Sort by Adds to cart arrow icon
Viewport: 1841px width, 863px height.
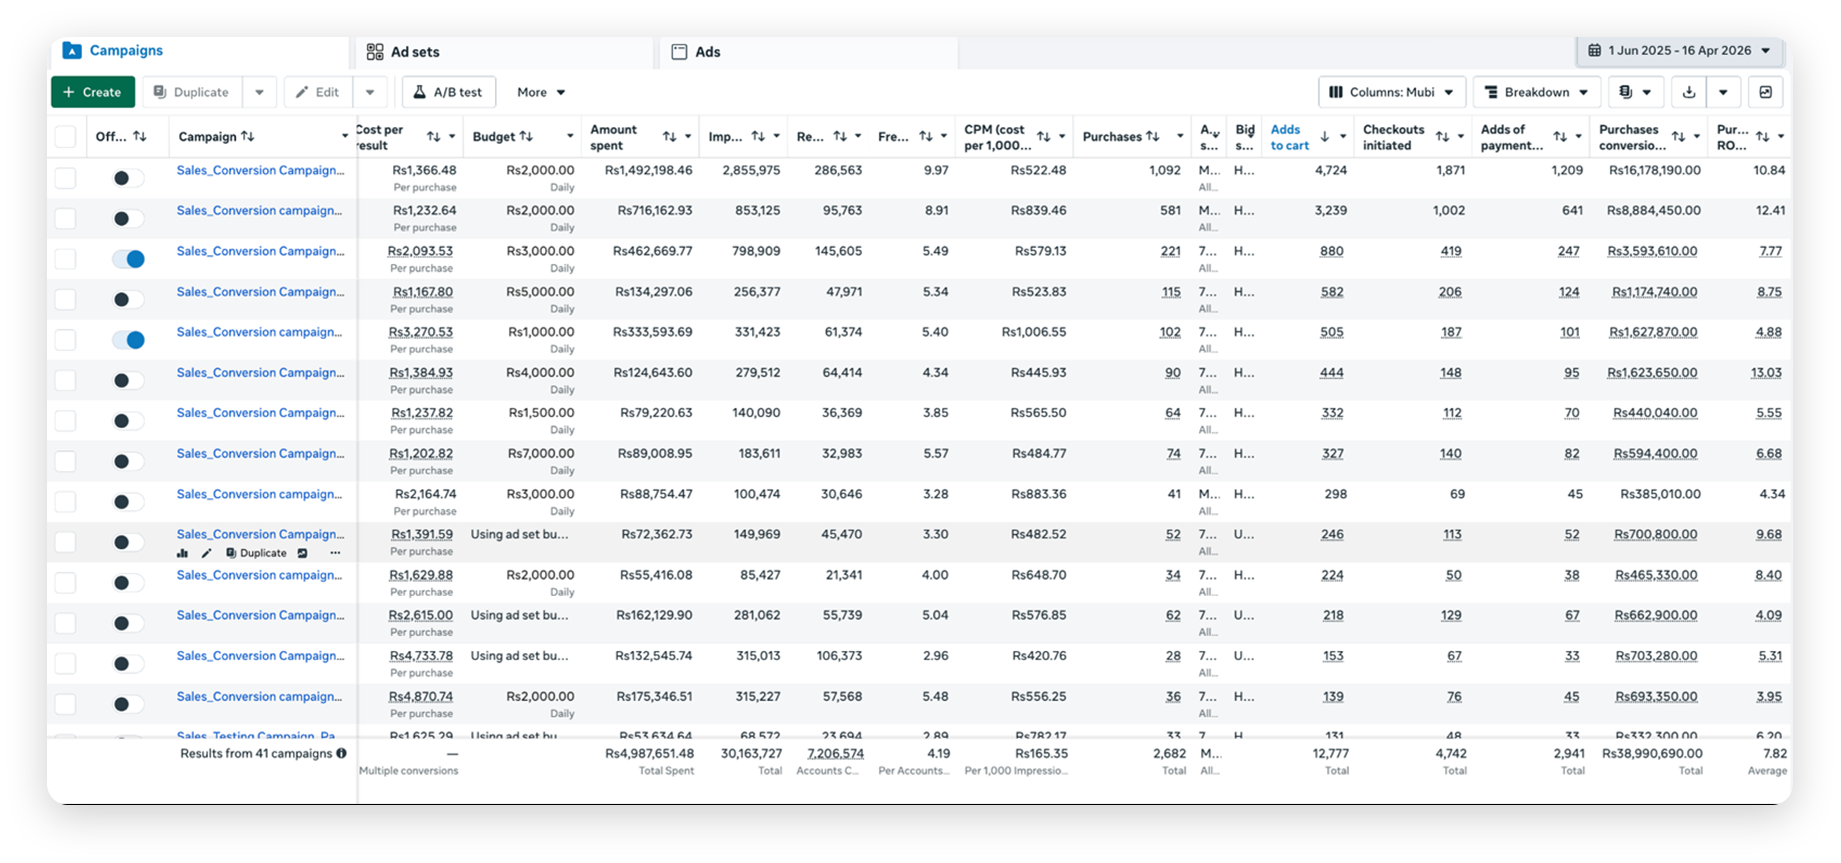[x=1325, y=137]
